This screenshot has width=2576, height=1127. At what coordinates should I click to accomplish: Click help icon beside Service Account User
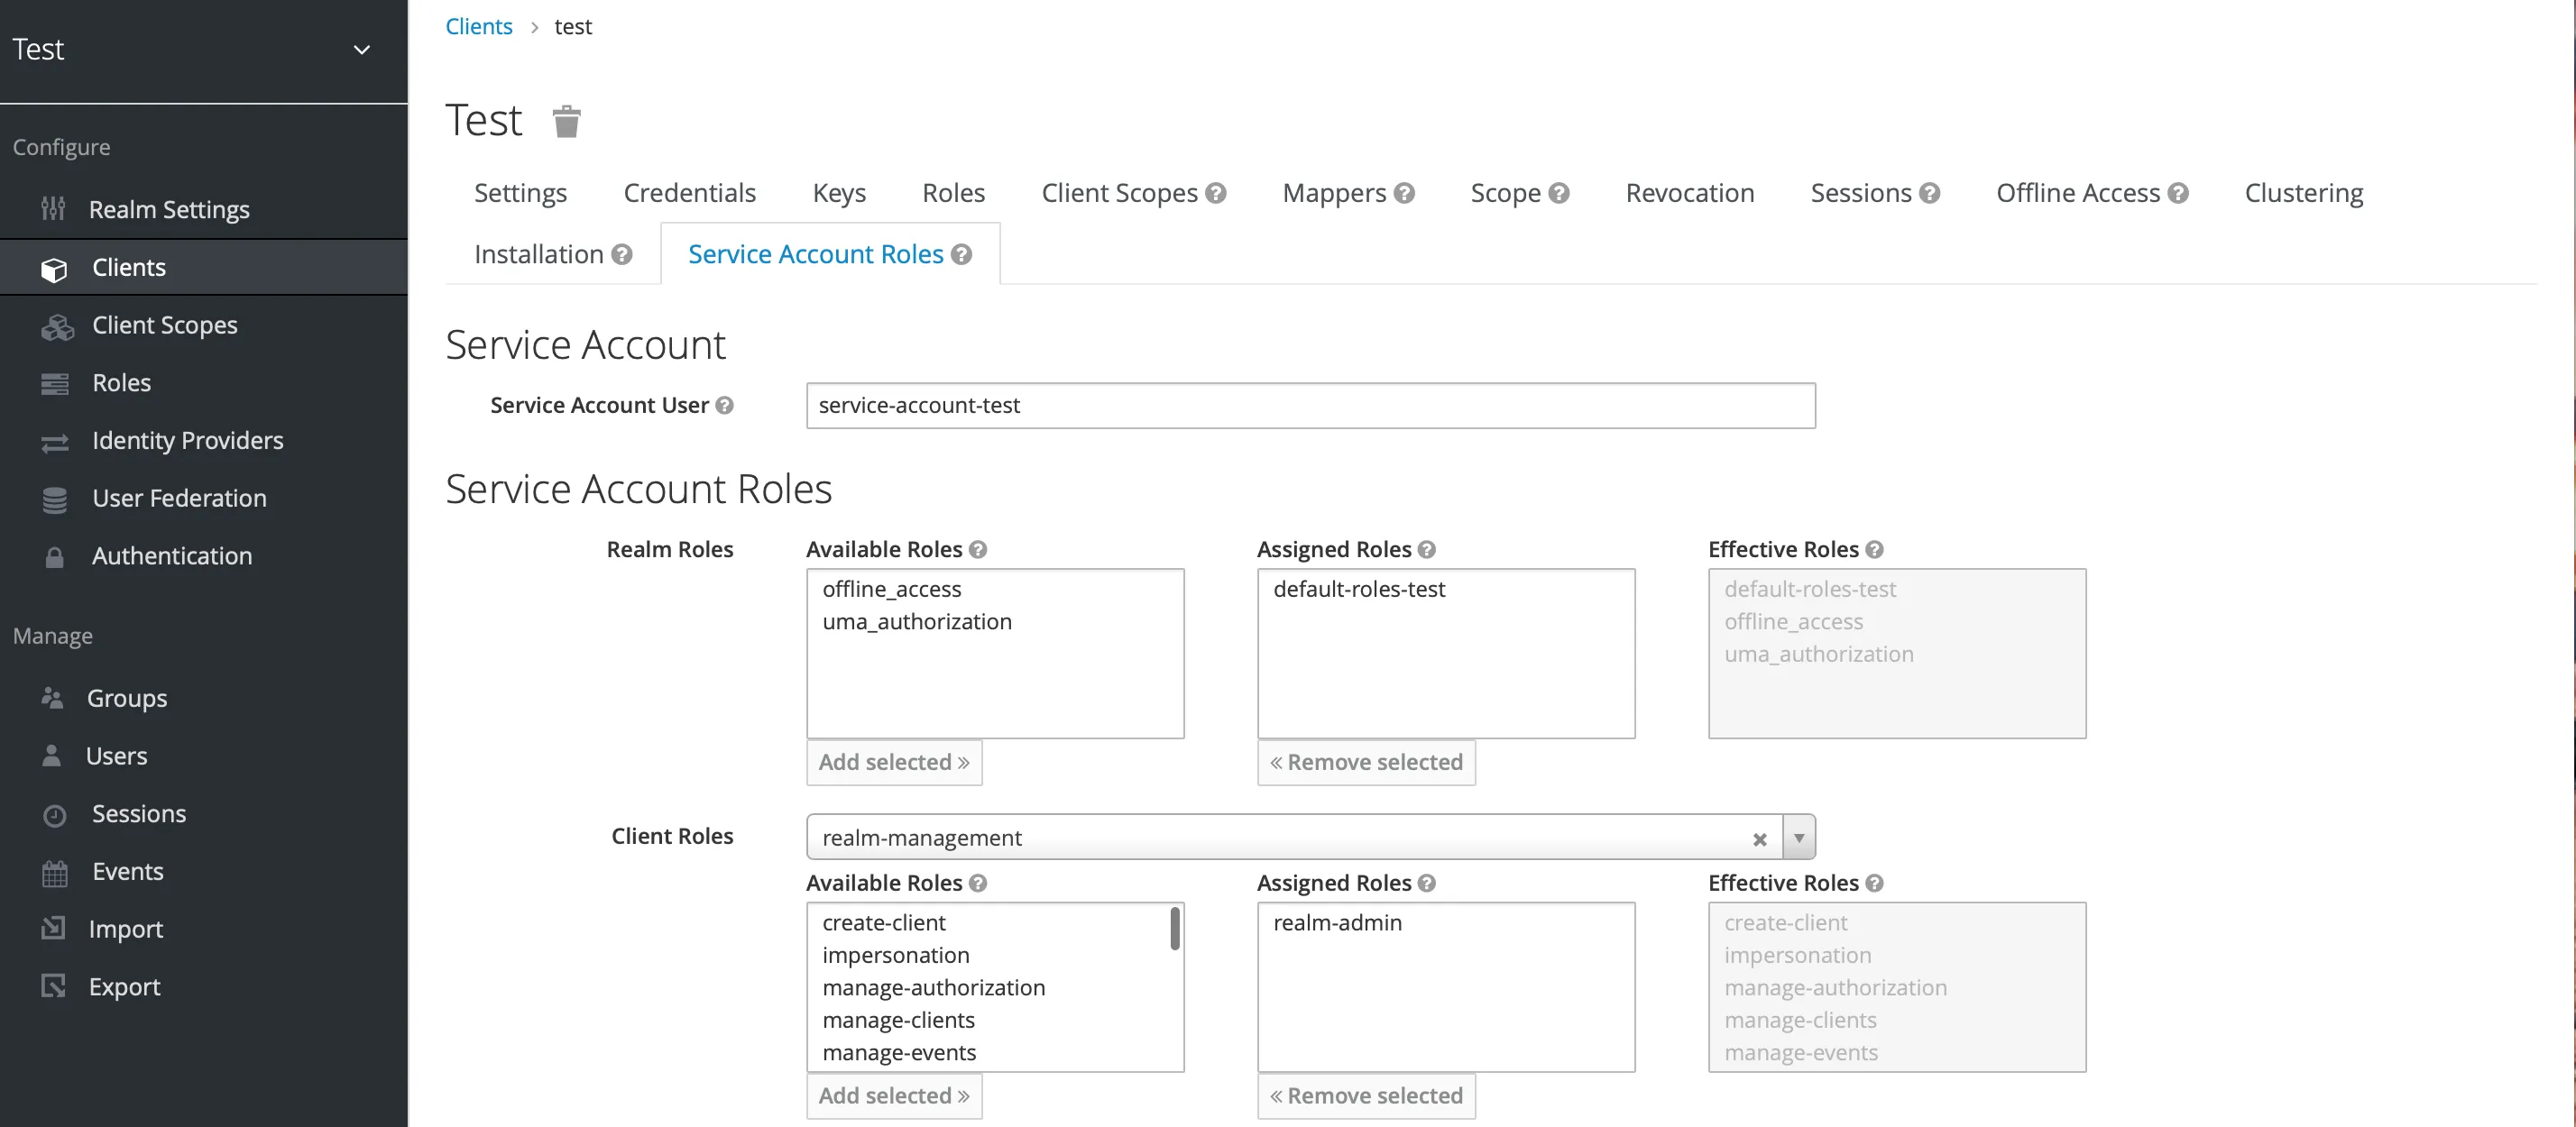point(725,405)
